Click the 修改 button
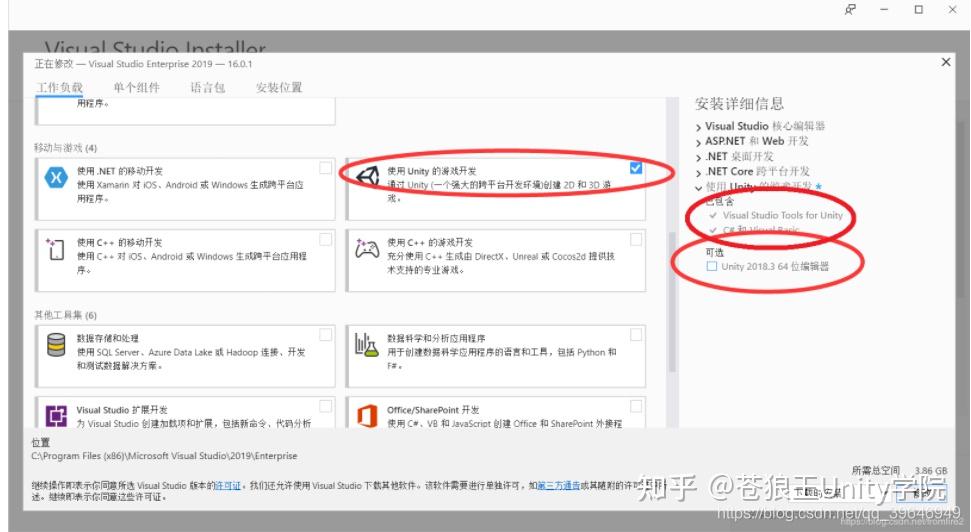Screen dimensions: 971x532 921,493
